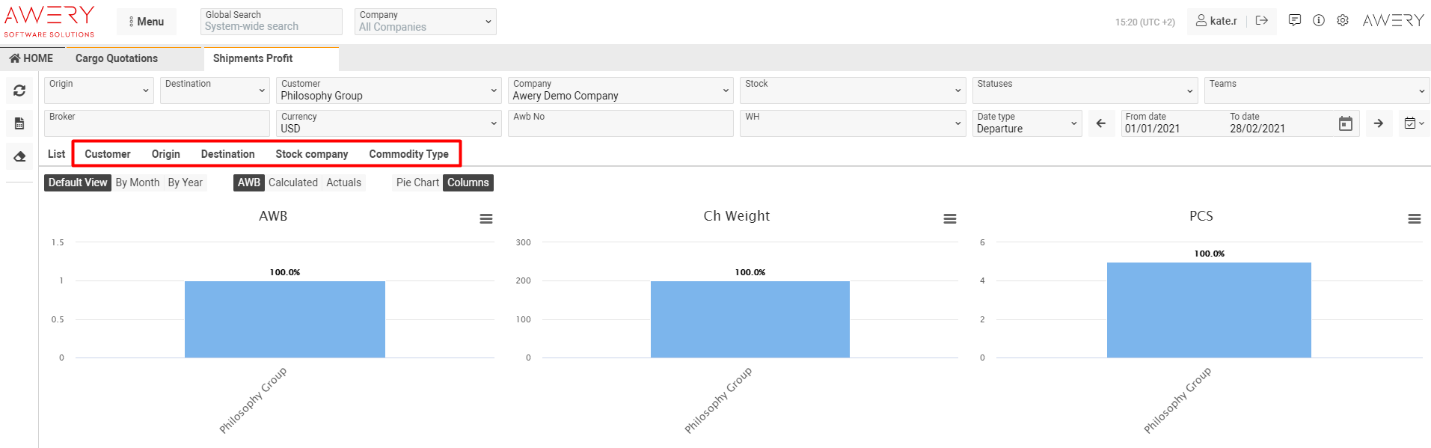Image resolution: width=1431 pixels, height=448 pixels.
Task: Go to previous date range arrow
Action: click(x=1101, y=124)
